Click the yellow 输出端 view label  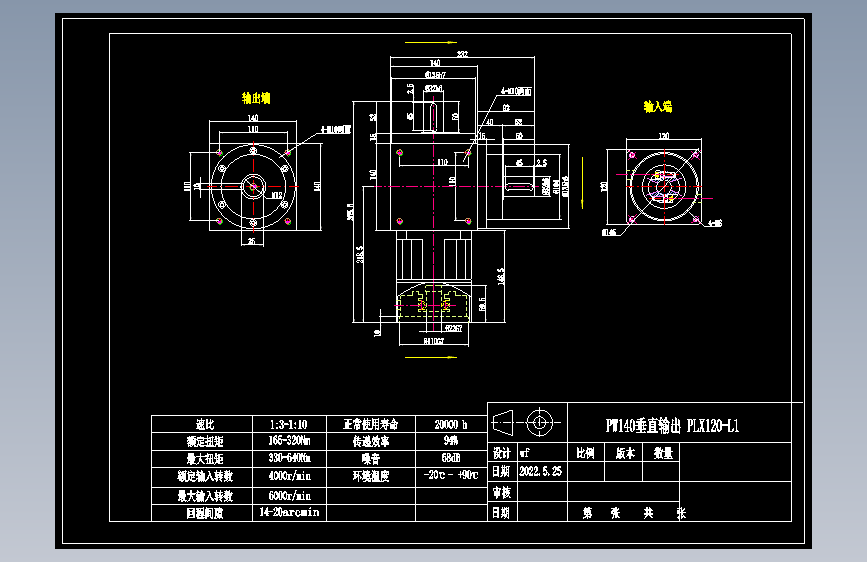click(256, 98)
